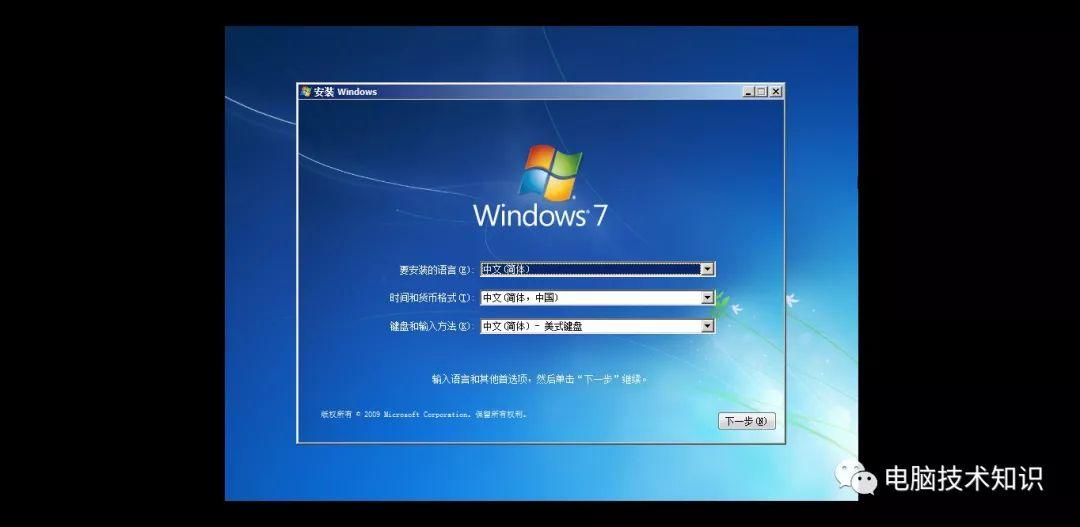Click the 键盘和输入方法 label
Image resolution: width=1080 pixels, height=527 pixels.
(432, 327)
